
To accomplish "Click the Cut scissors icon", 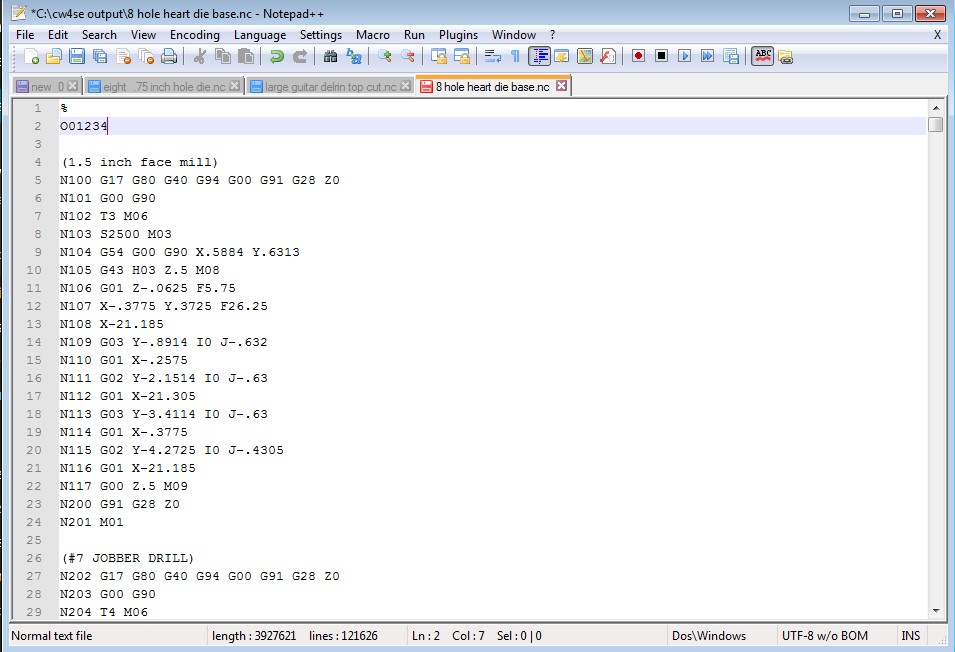I will click(200, 57).
